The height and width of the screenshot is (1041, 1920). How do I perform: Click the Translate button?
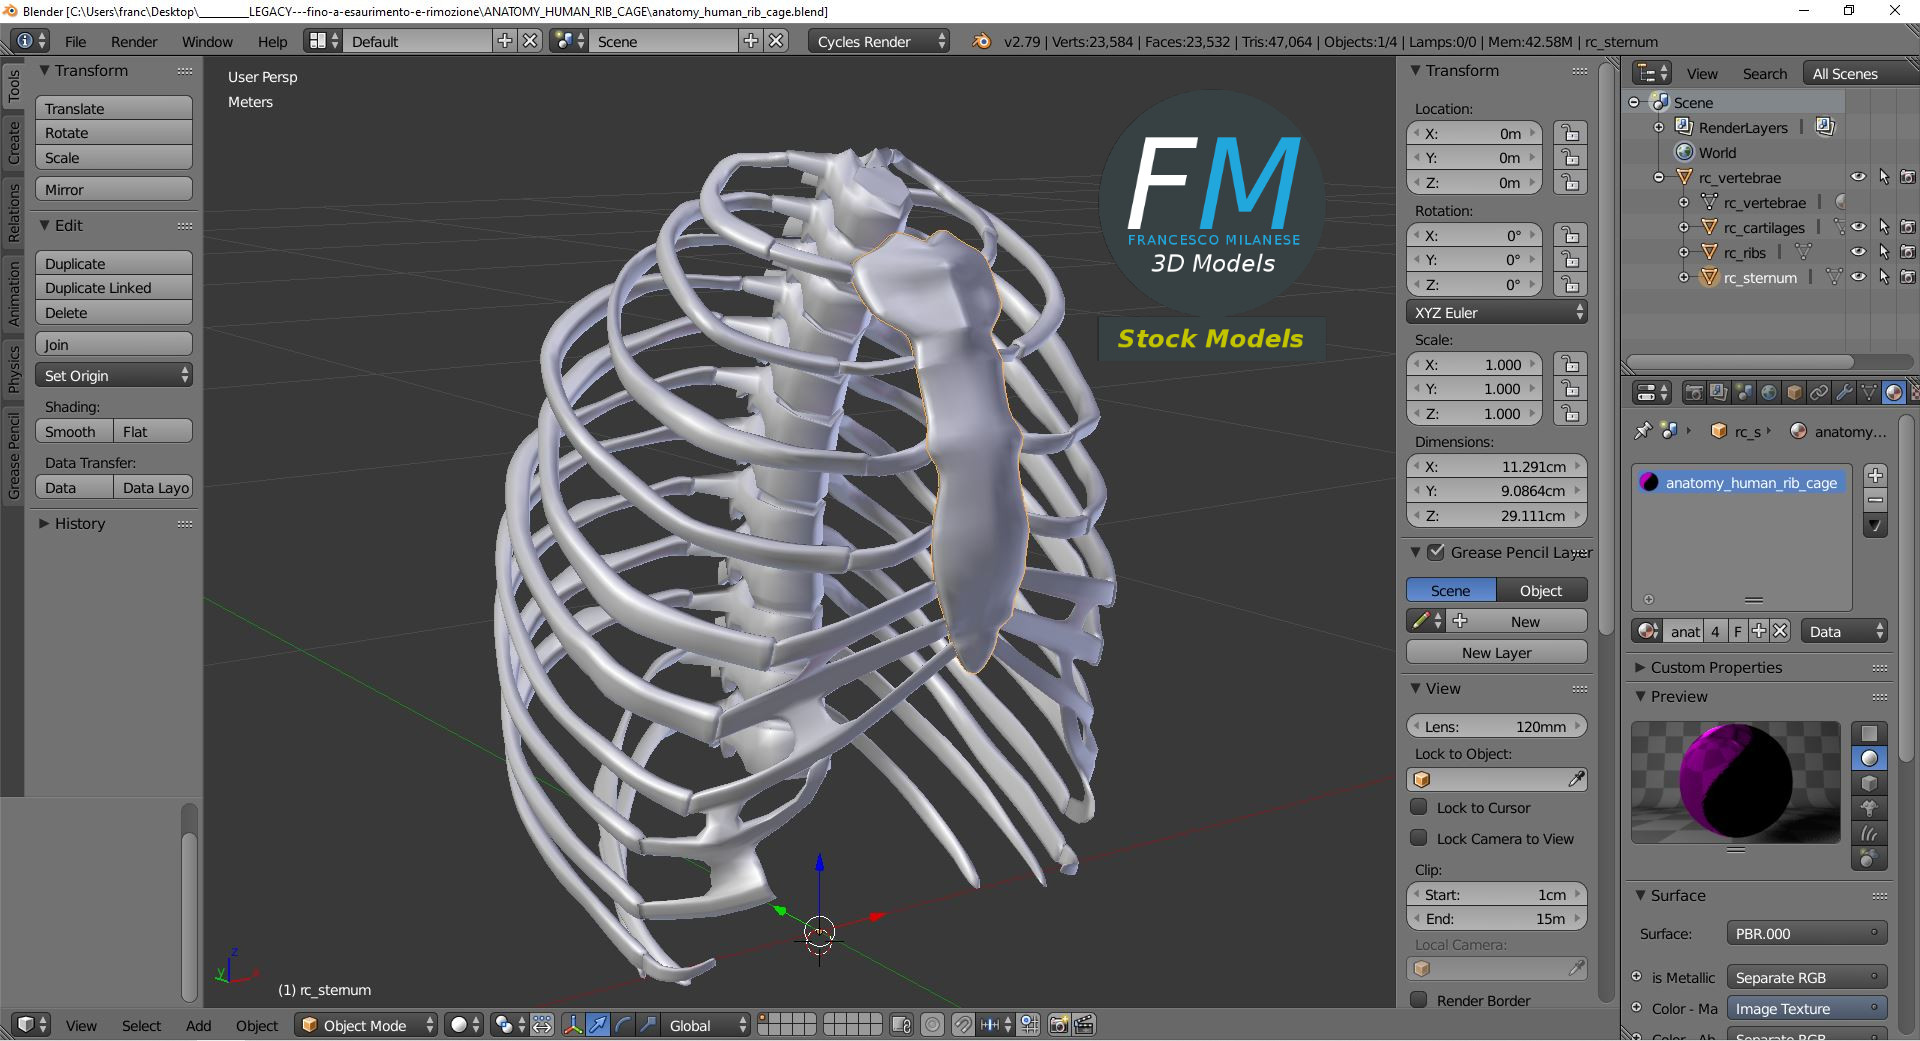(x=114, y=108)
